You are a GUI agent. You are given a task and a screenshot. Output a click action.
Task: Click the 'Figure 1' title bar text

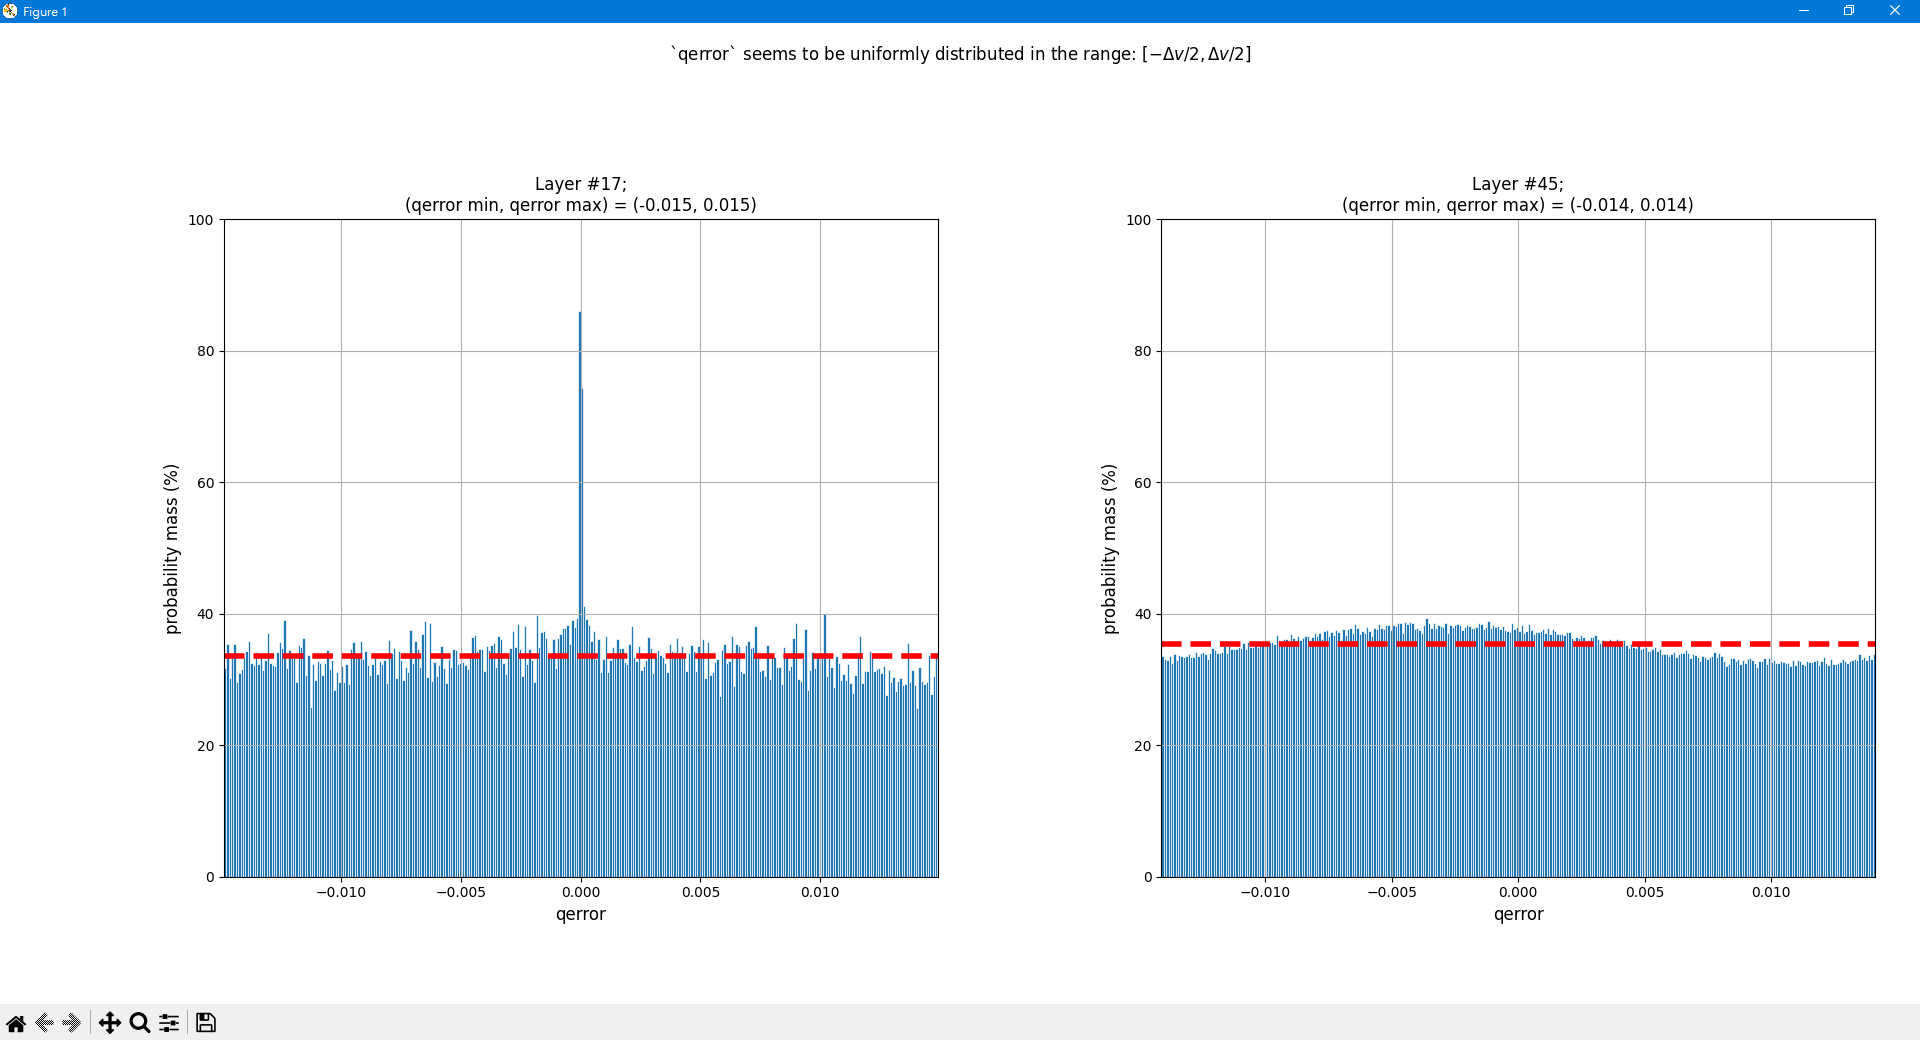45,12
